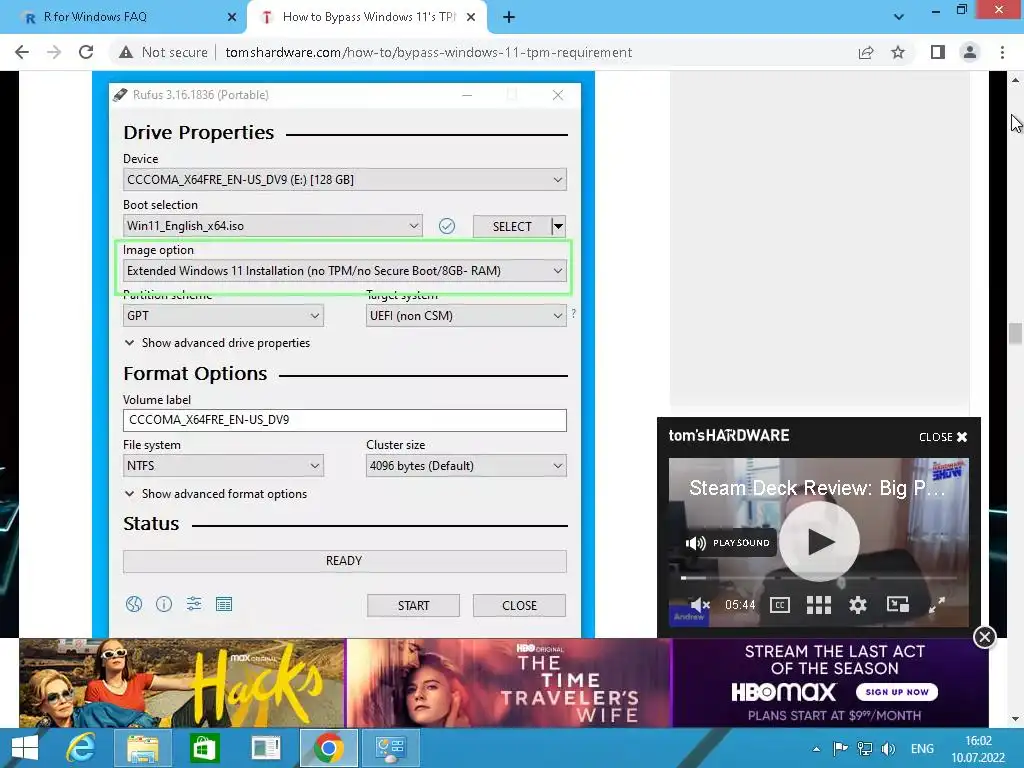Unmute the video with the speaker icon
Image resolution: width=1024 pixels, height=768 pixels.
699,605
